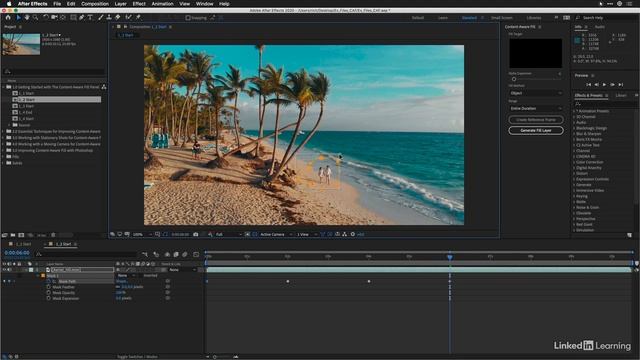
Task: Click the trash delete icon in Project panel
Action: click(x=53, y=235)
